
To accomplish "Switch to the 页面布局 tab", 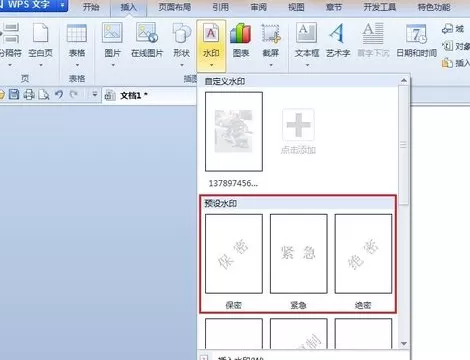I will tap(175, 7).
